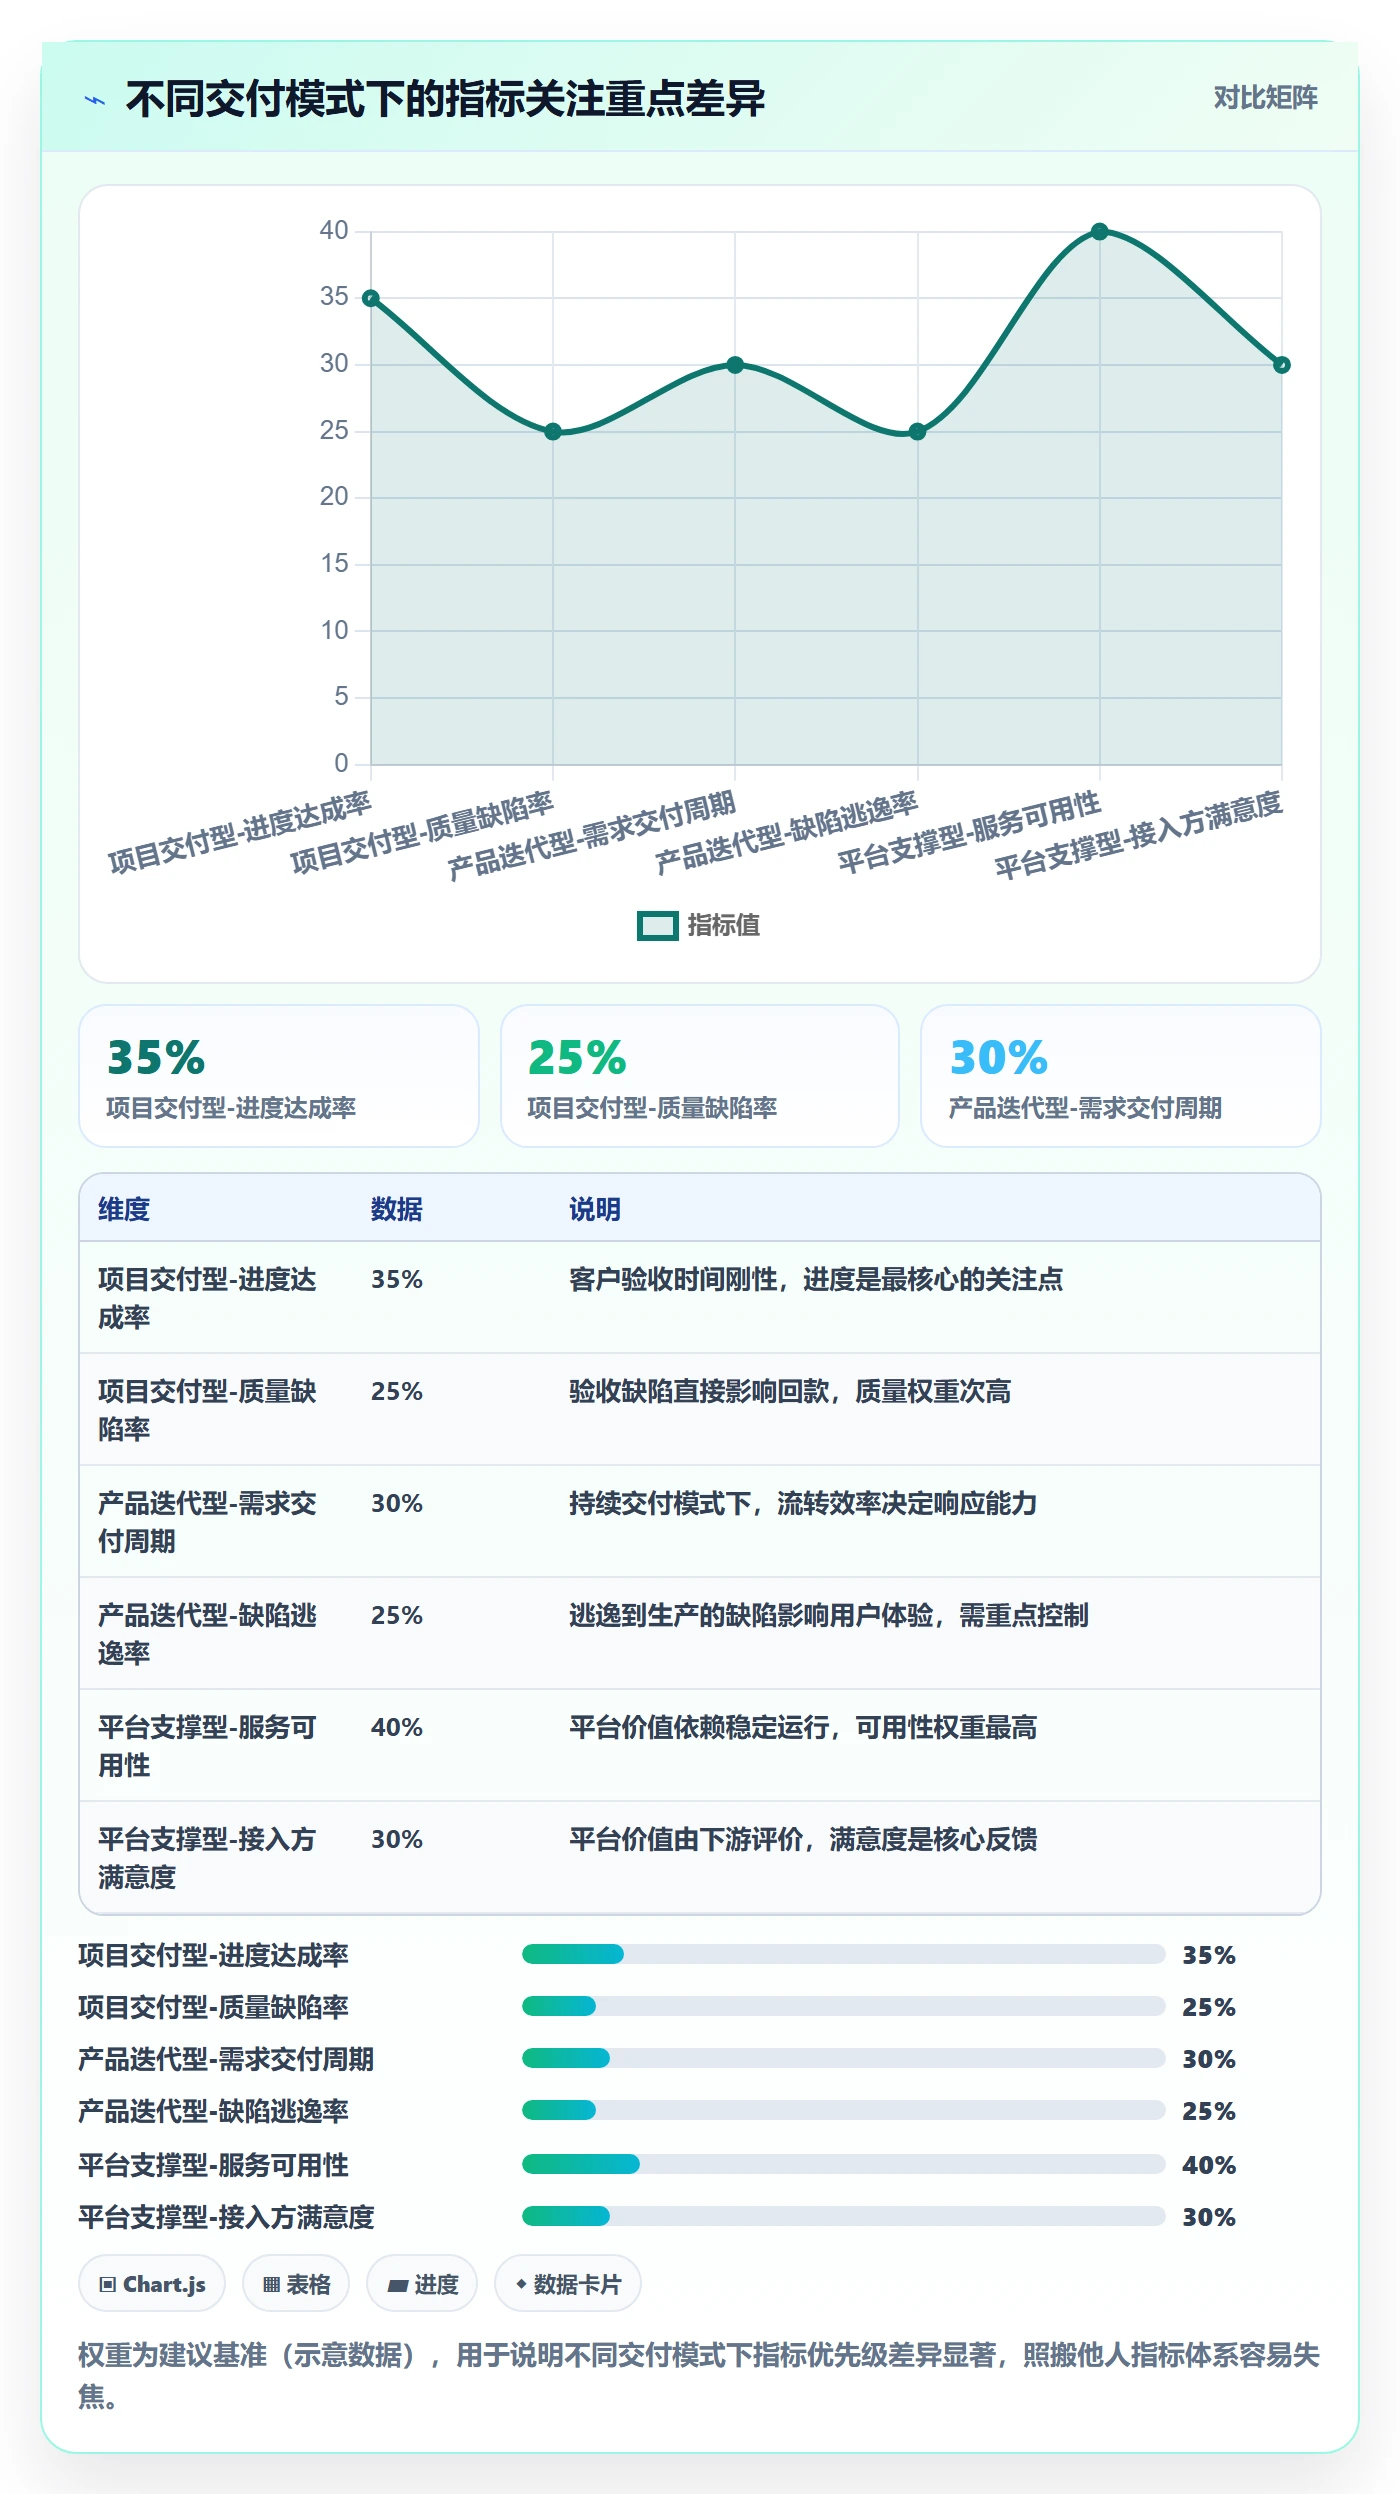
Task: Click the 表格 tag chip
Action: pos(296,2284)
